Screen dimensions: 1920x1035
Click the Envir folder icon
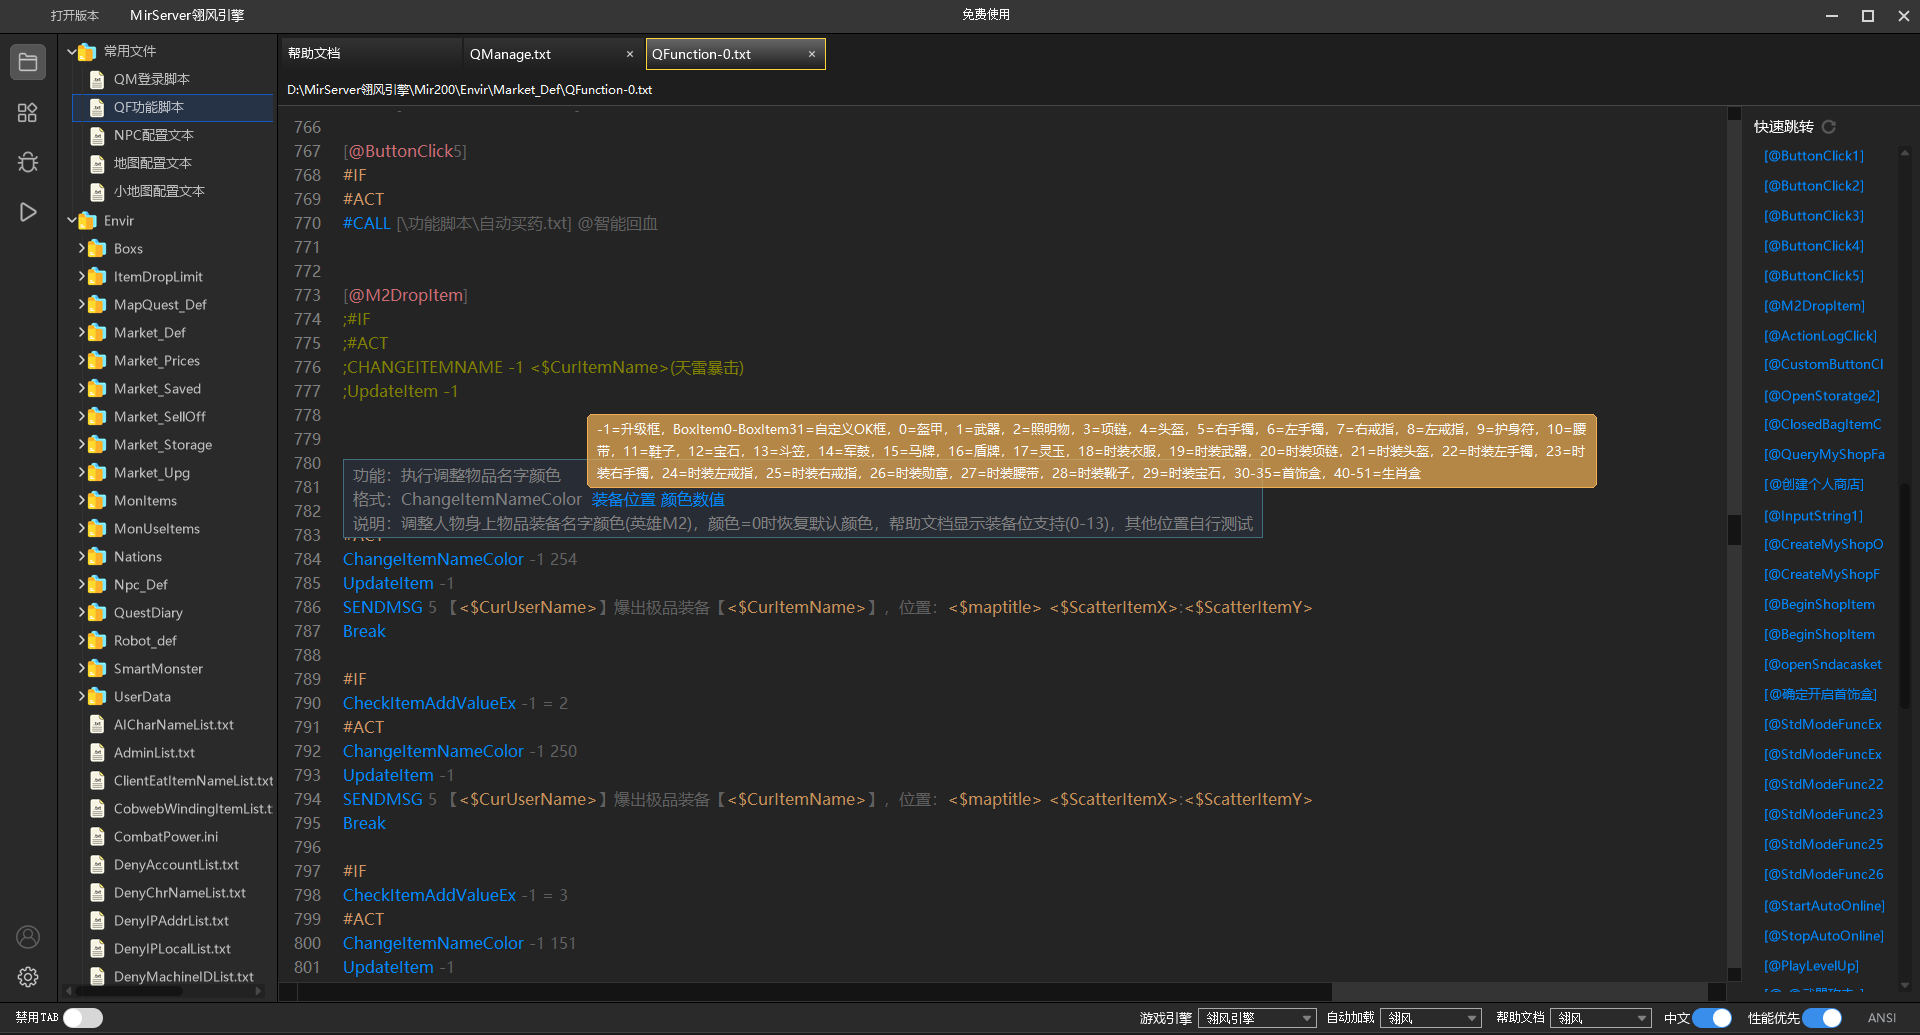pos(87,220)
